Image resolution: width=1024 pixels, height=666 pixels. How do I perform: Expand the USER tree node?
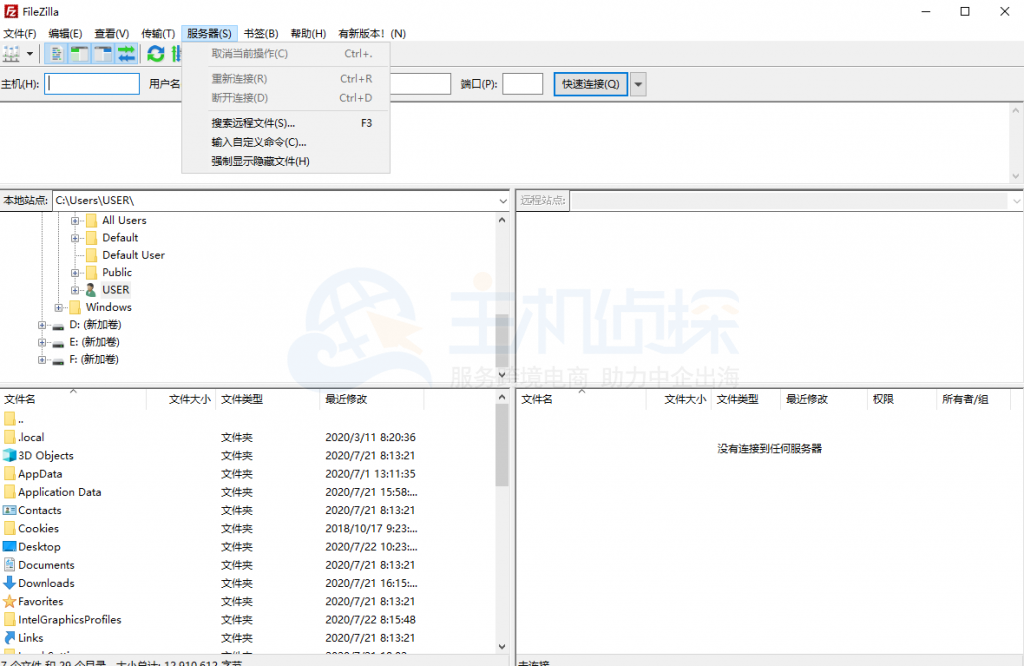[x=75, y=290]
